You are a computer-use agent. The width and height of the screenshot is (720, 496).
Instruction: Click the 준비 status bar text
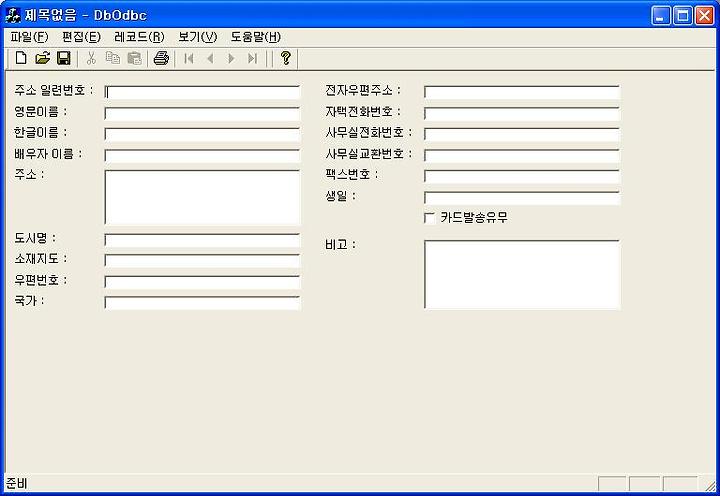tap(17, 484)
